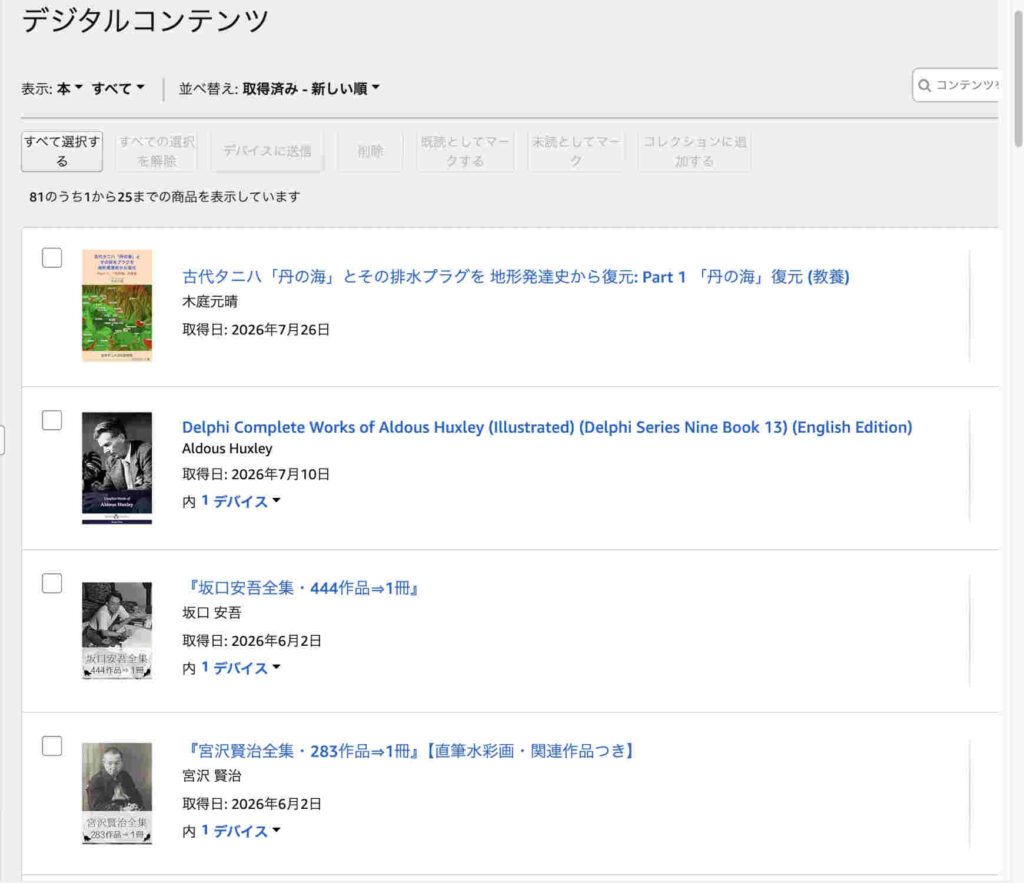Open the sort dropdown 取得済み - 新しい順

311,88
